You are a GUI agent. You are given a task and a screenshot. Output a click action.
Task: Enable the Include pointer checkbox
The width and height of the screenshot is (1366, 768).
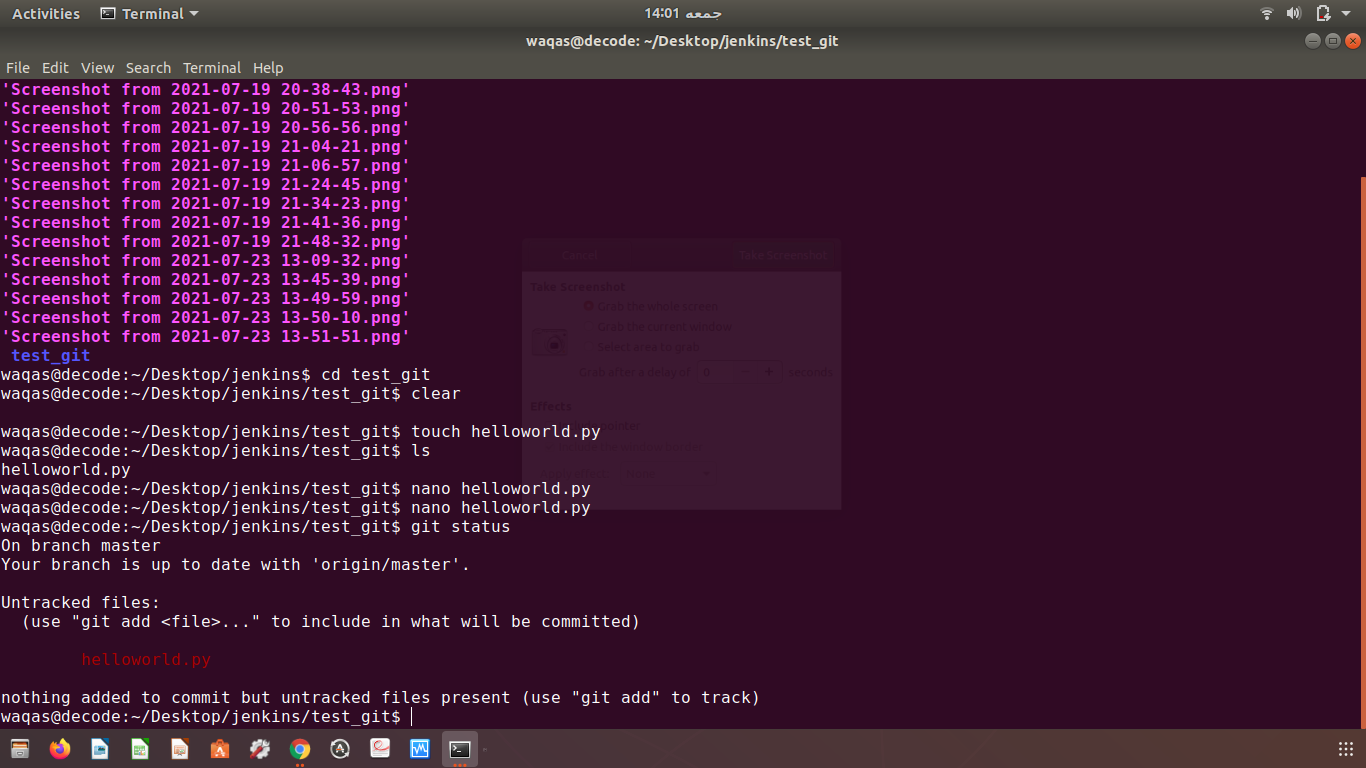click(x=550, y=424)
